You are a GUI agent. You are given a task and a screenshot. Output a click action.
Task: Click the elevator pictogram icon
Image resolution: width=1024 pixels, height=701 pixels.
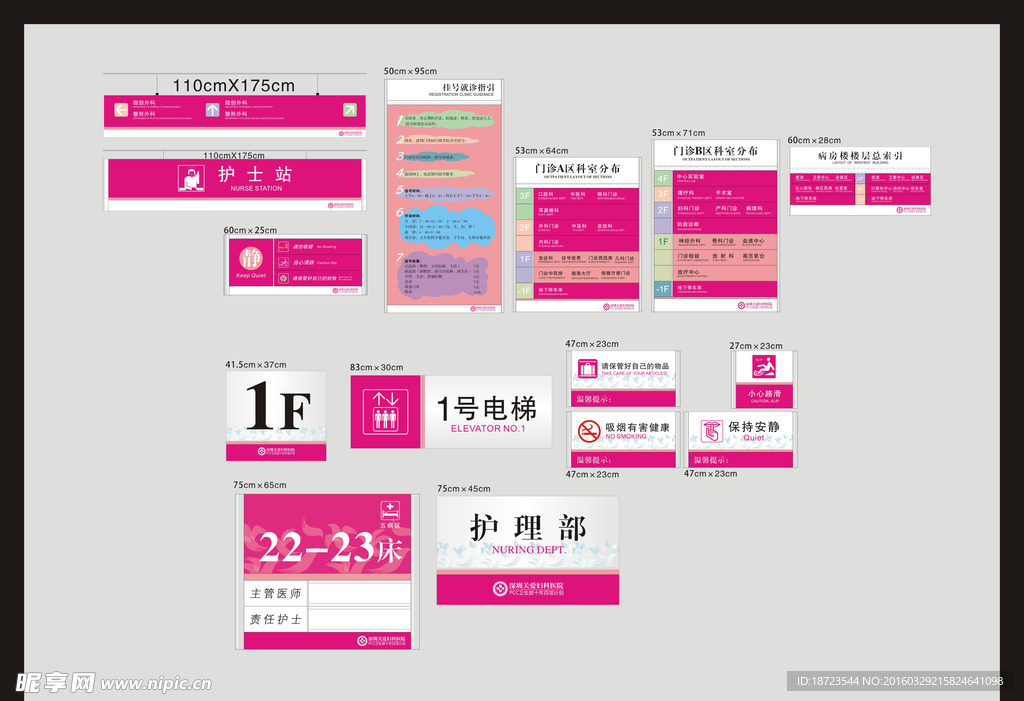click(385, 412)
